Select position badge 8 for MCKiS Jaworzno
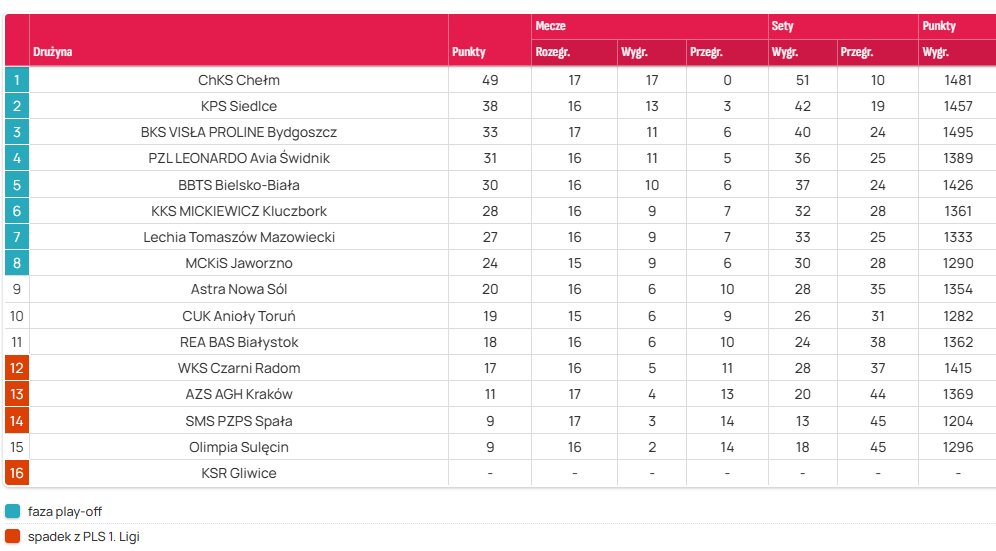The width and height of the screenshot is (996, 551). 17,263
